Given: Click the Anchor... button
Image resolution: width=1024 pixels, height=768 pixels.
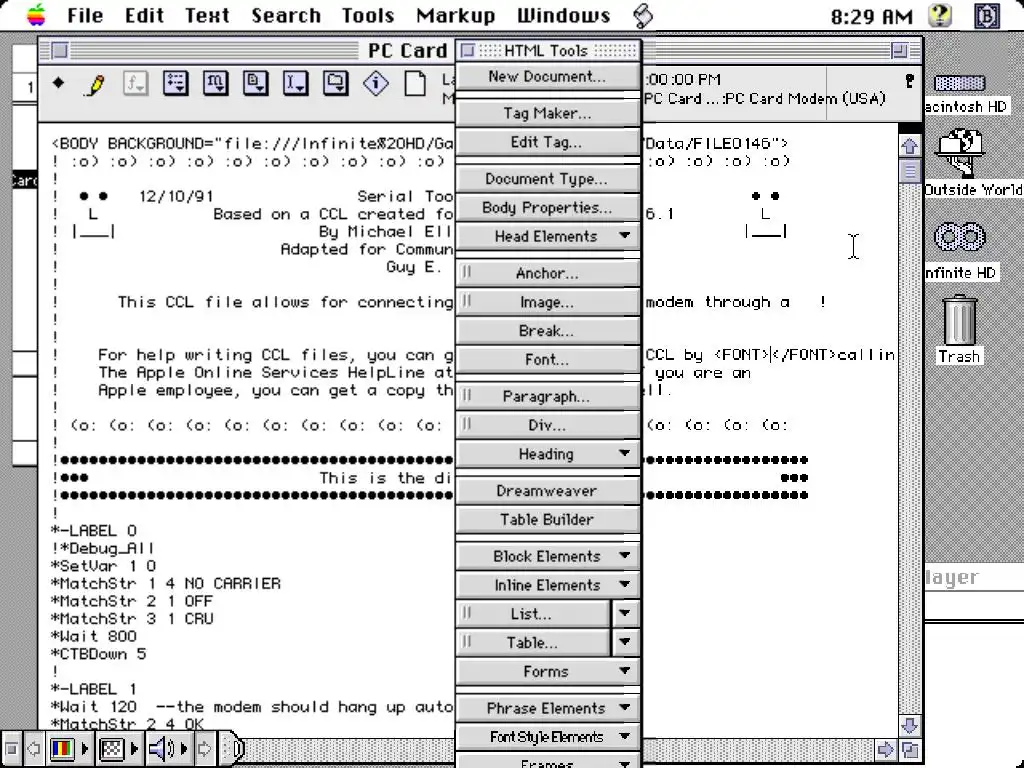Looking at the screenshot, I should point(547,273).
